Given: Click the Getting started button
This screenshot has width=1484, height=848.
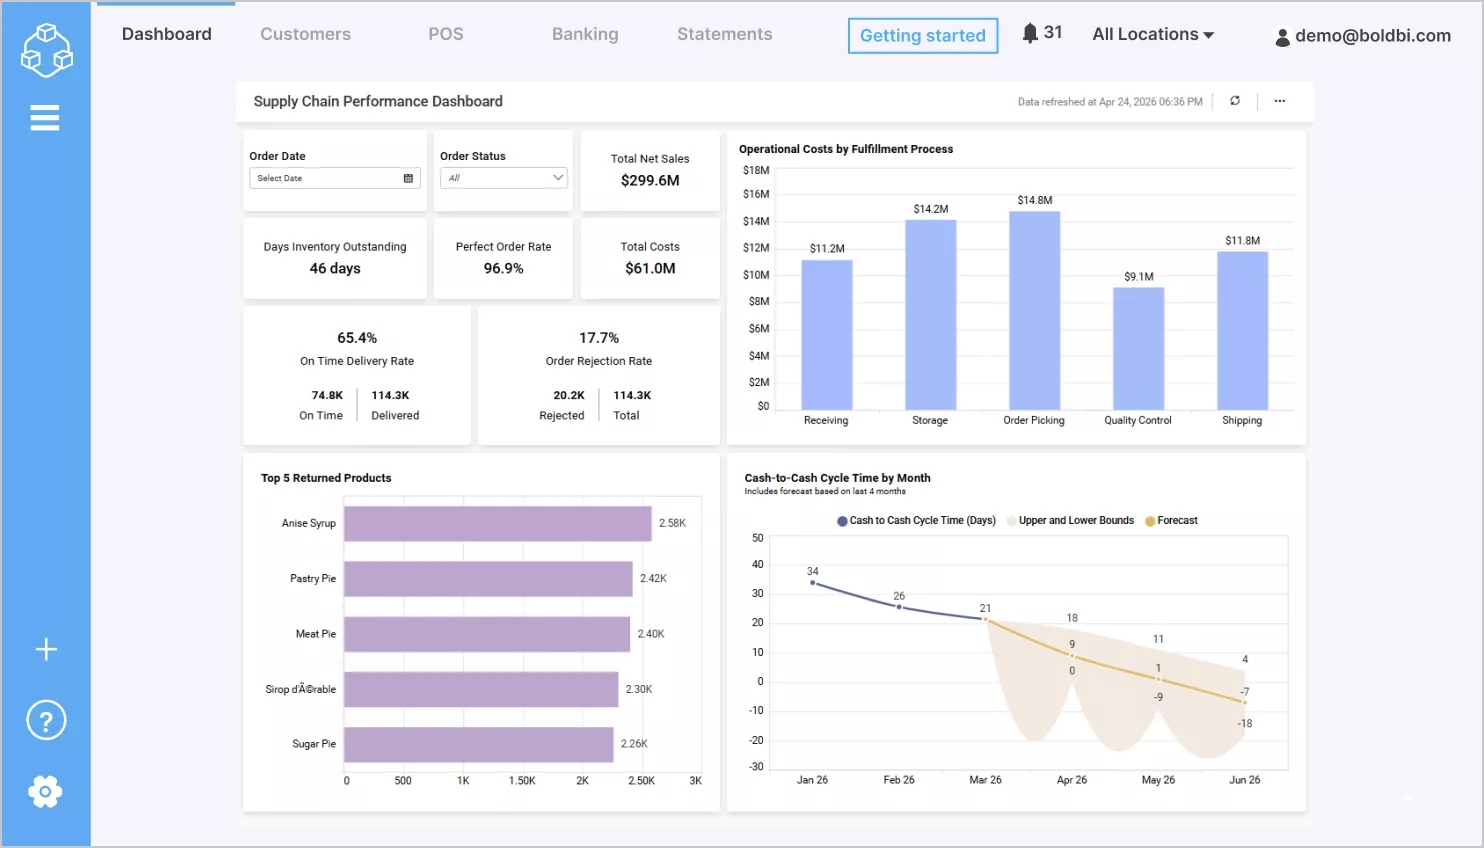Looking at the screenshot, I should [x=923, y=36].
